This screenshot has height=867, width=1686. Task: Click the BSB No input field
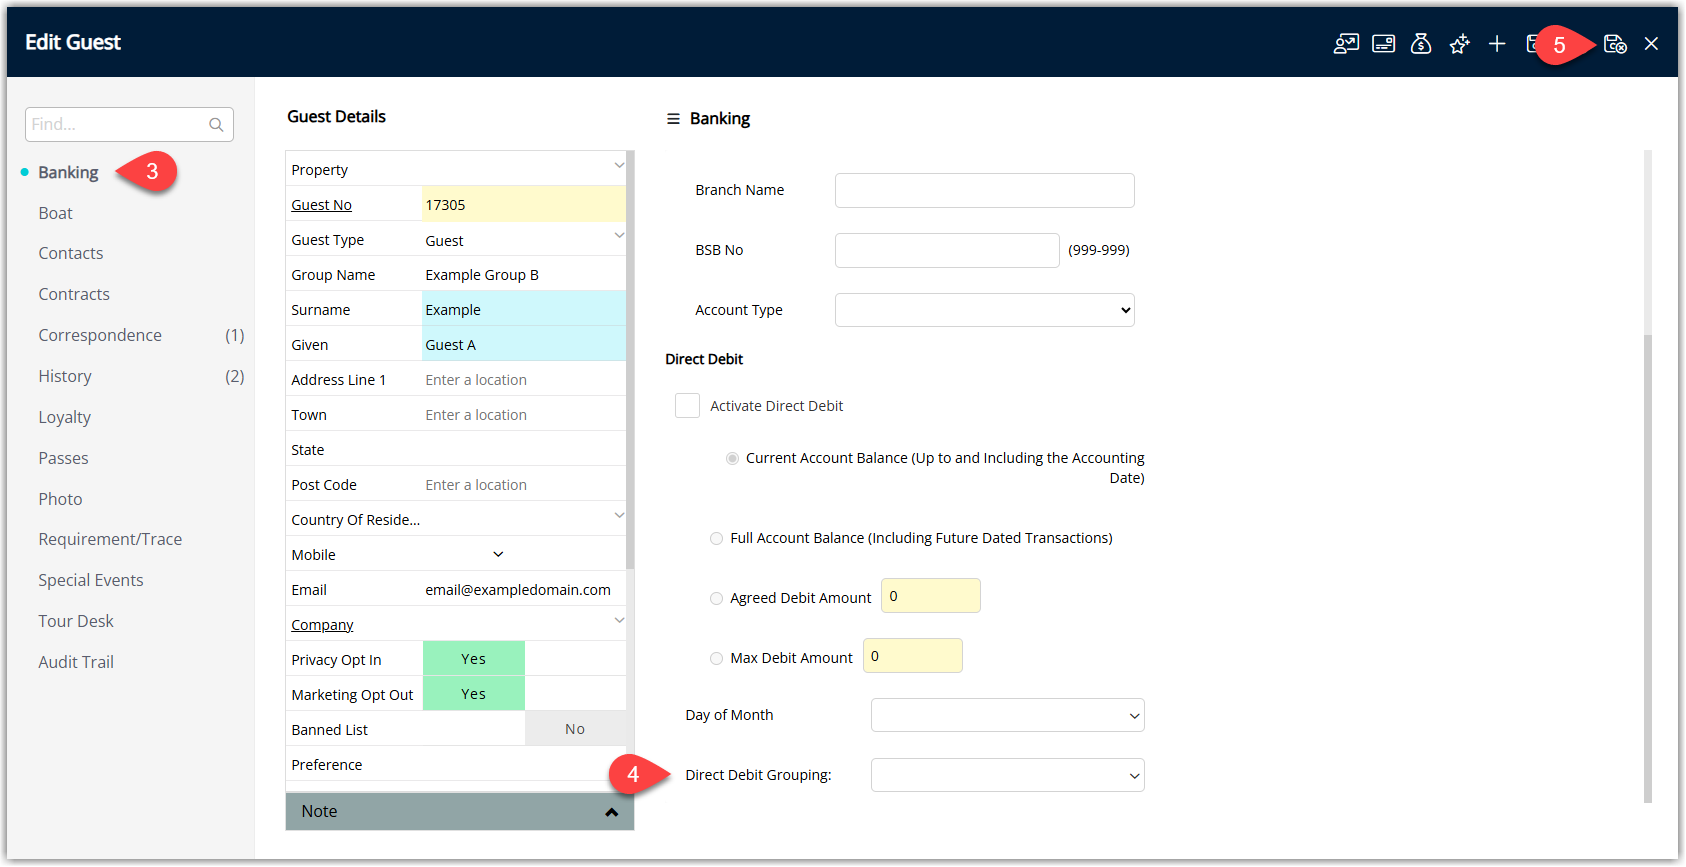coord(947,250)
